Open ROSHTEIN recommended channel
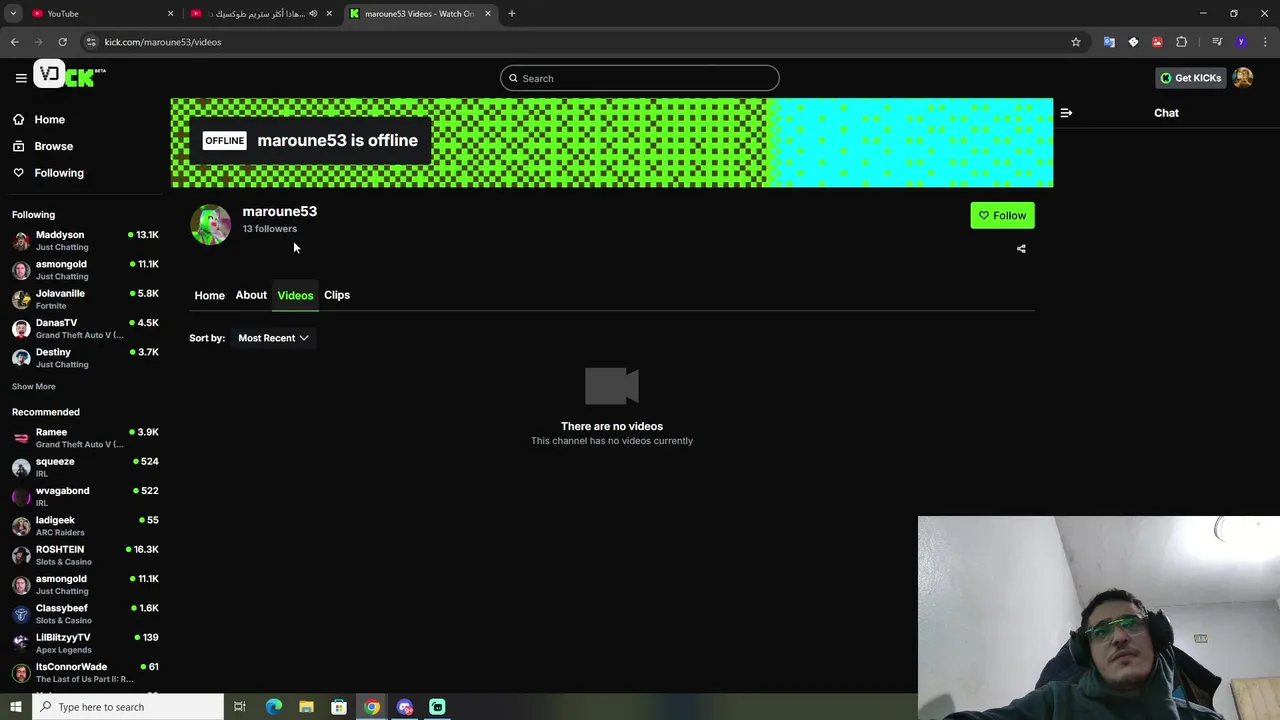This screenshot has width=1280, height=720. pos(85,555)
